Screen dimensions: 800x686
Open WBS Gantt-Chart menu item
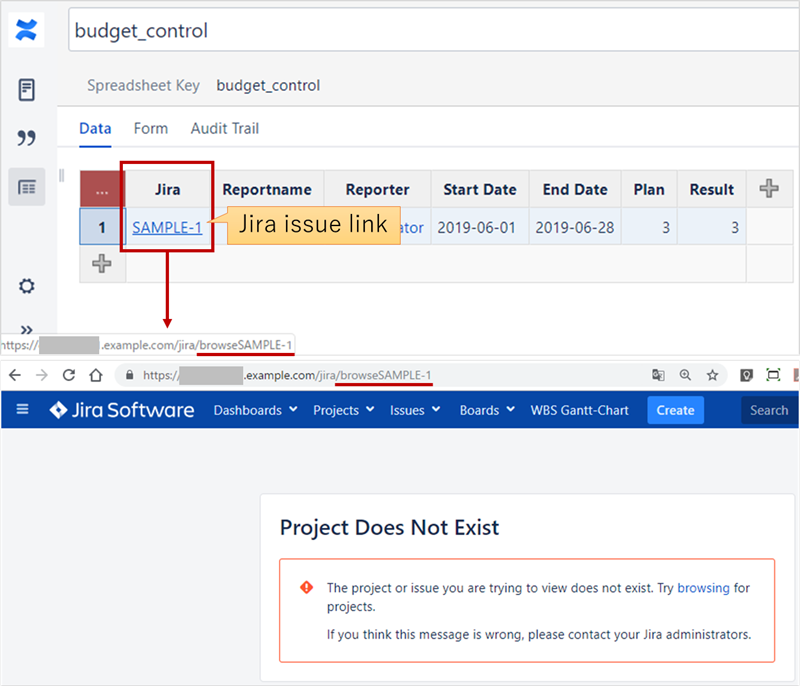click(x=579, y=410)
